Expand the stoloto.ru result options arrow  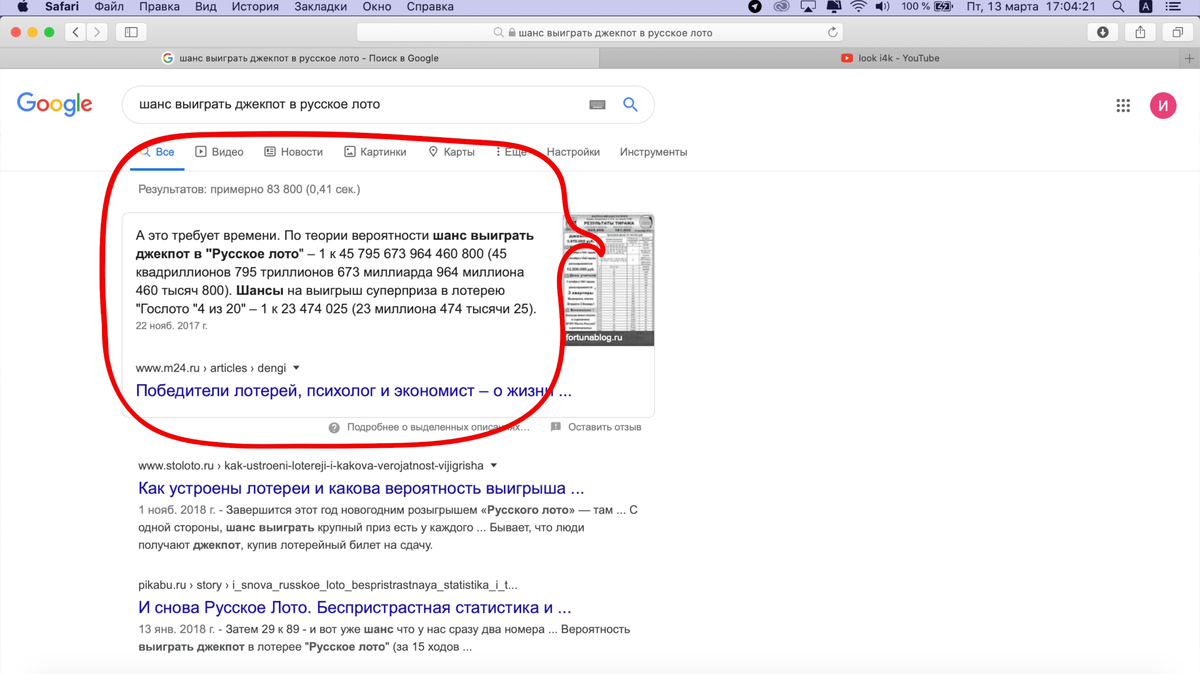494,466
